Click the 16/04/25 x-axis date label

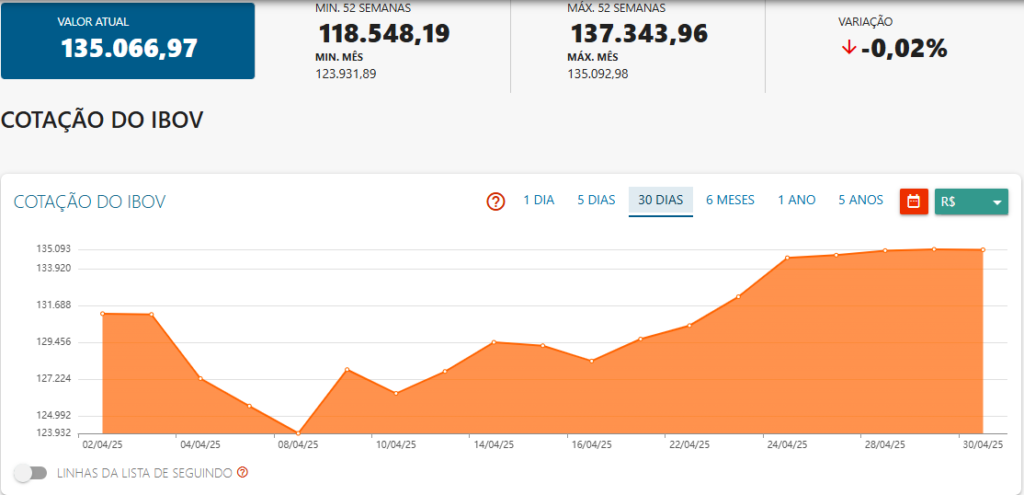click(592, 445)
